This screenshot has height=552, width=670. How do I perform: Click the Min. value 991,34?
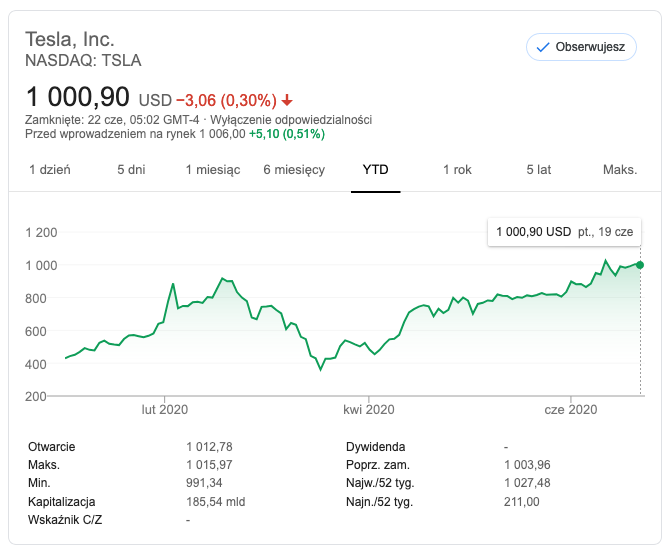(204, 483)
